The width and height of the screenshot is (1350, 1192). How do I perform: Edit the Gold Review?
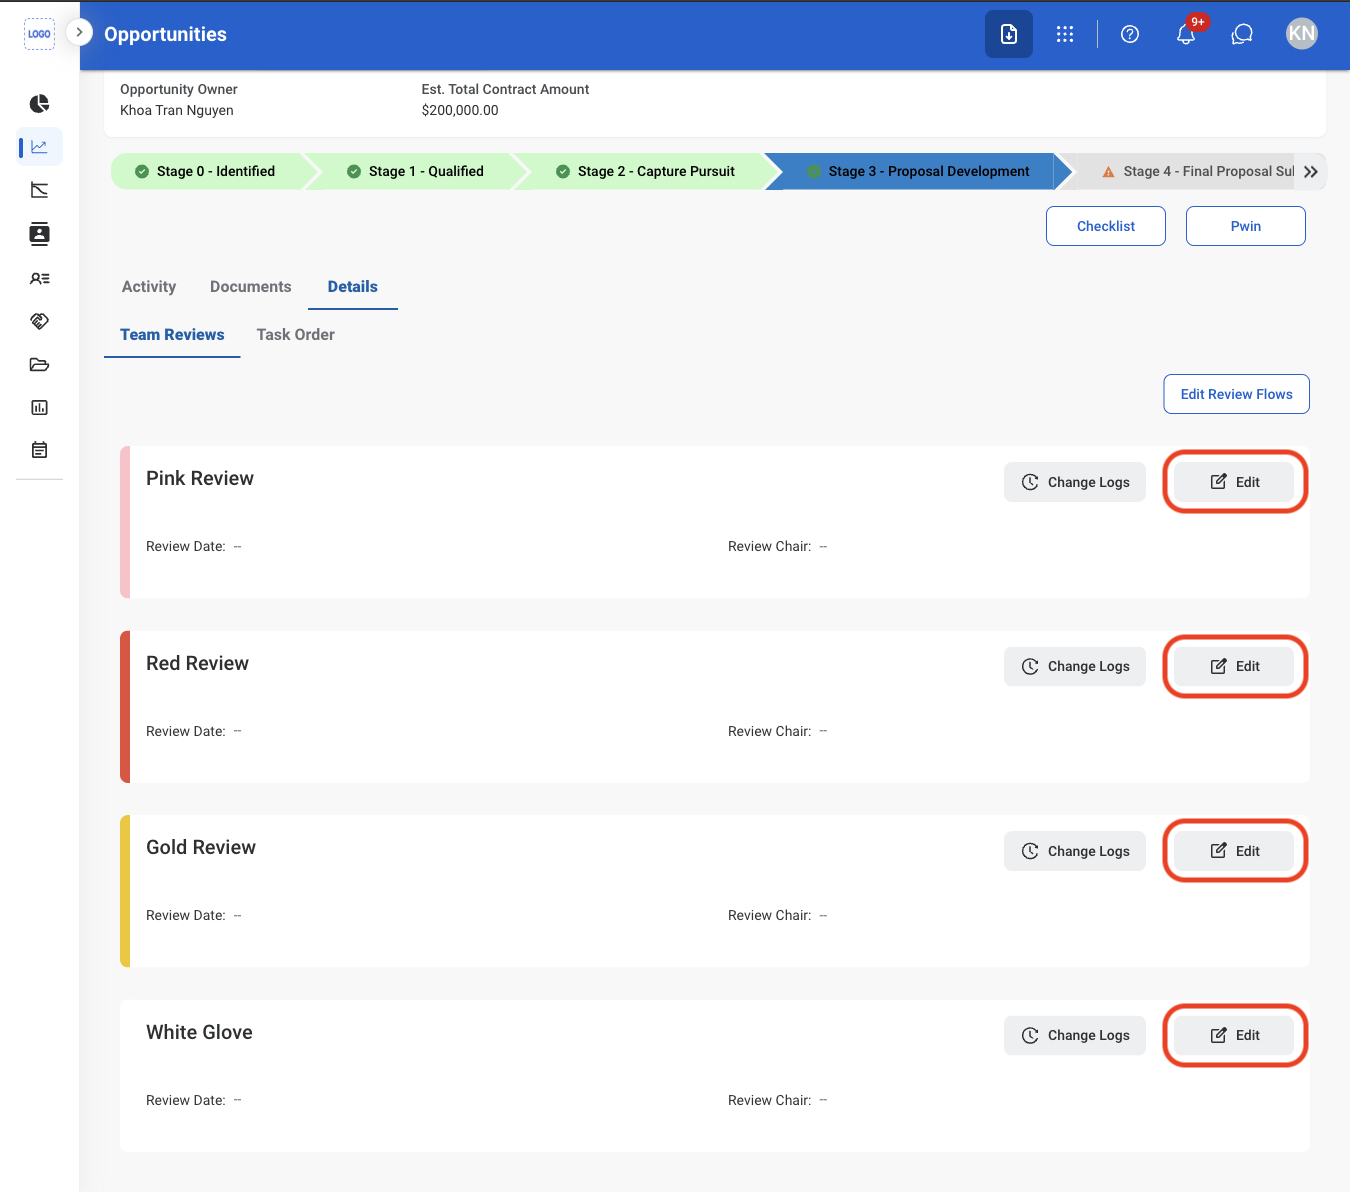[x=1235, y=851]
